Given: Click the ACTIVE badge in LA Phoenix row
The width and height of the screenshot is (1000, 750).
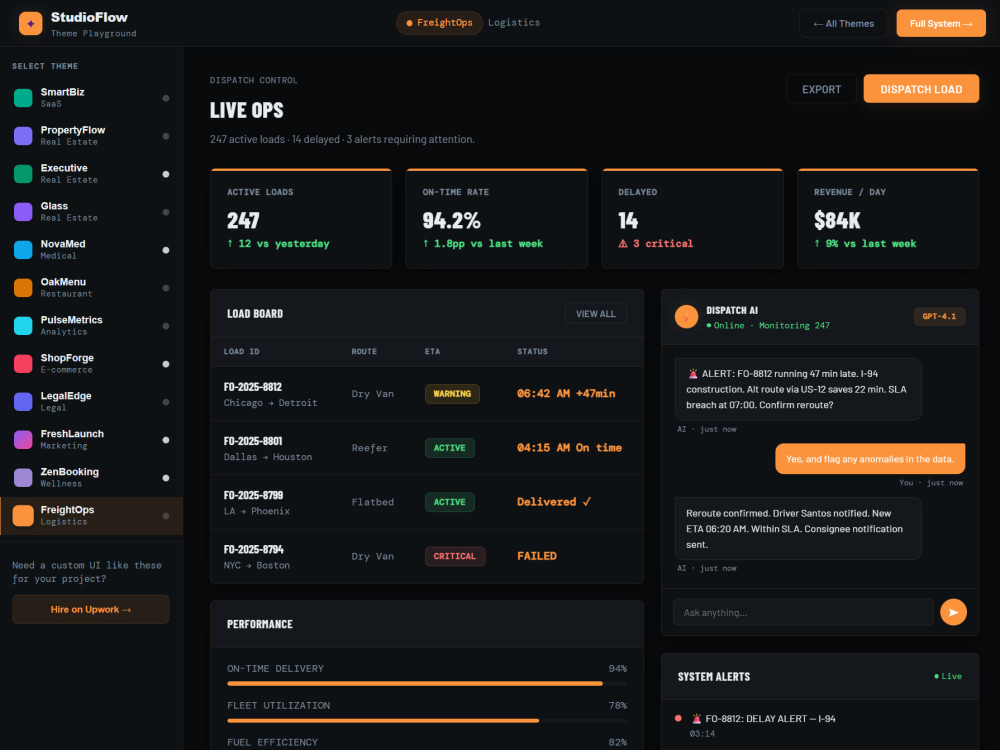Looking at the screenshot, I should tap(450, 502).
